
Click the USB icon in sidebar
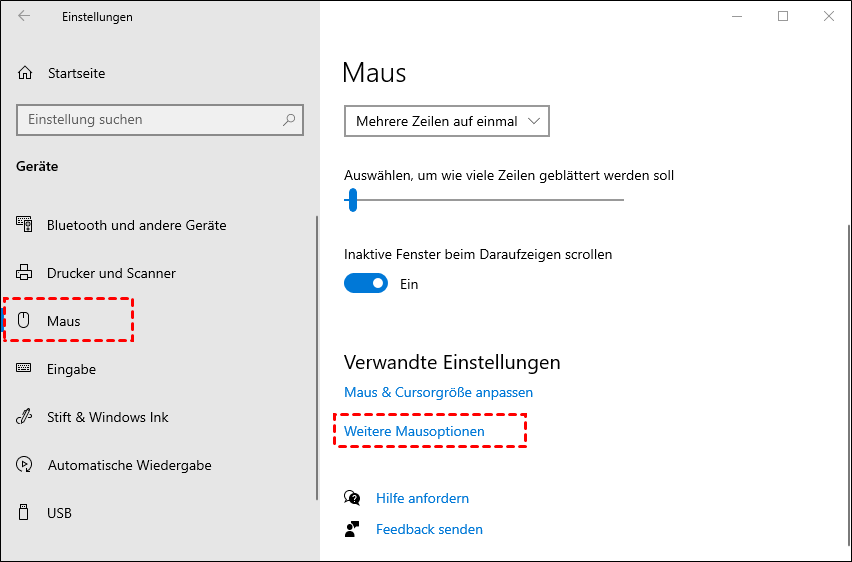pyautogui.click(x=25, y=513)
